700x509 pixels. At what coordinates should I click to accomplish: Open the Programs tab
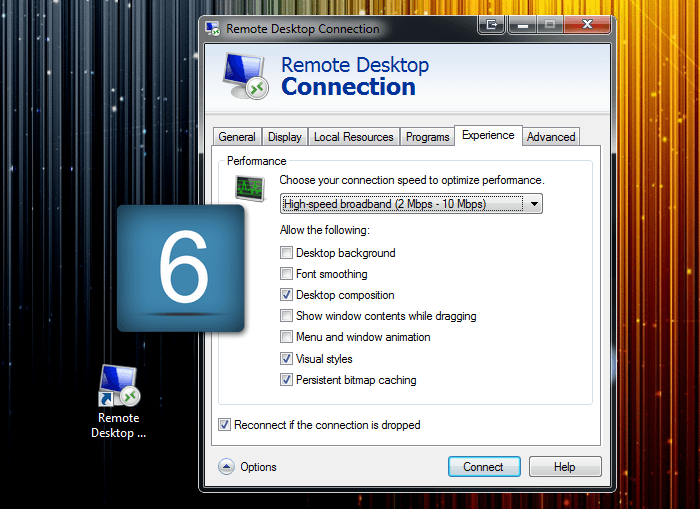(427, 137)
